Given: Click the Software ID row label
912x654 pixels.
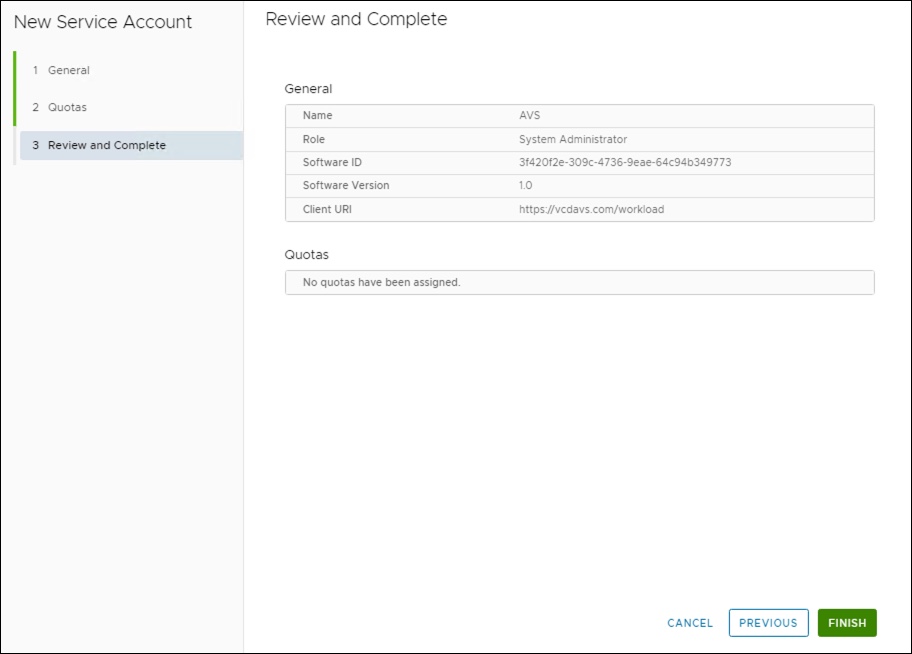Looking at the screenshot, I should [332, 162].
